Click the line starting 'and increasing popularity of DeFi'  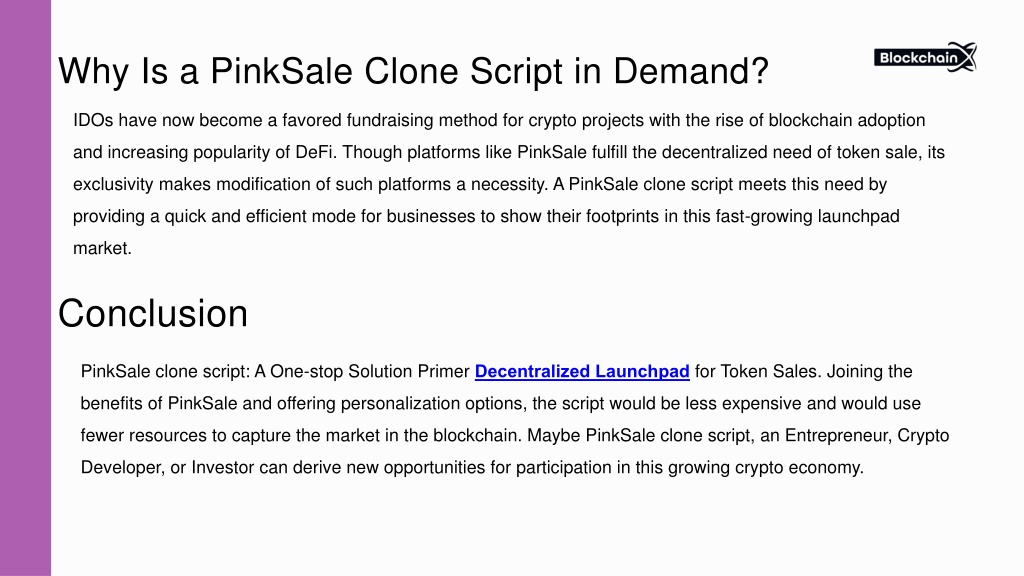[509, 152]
